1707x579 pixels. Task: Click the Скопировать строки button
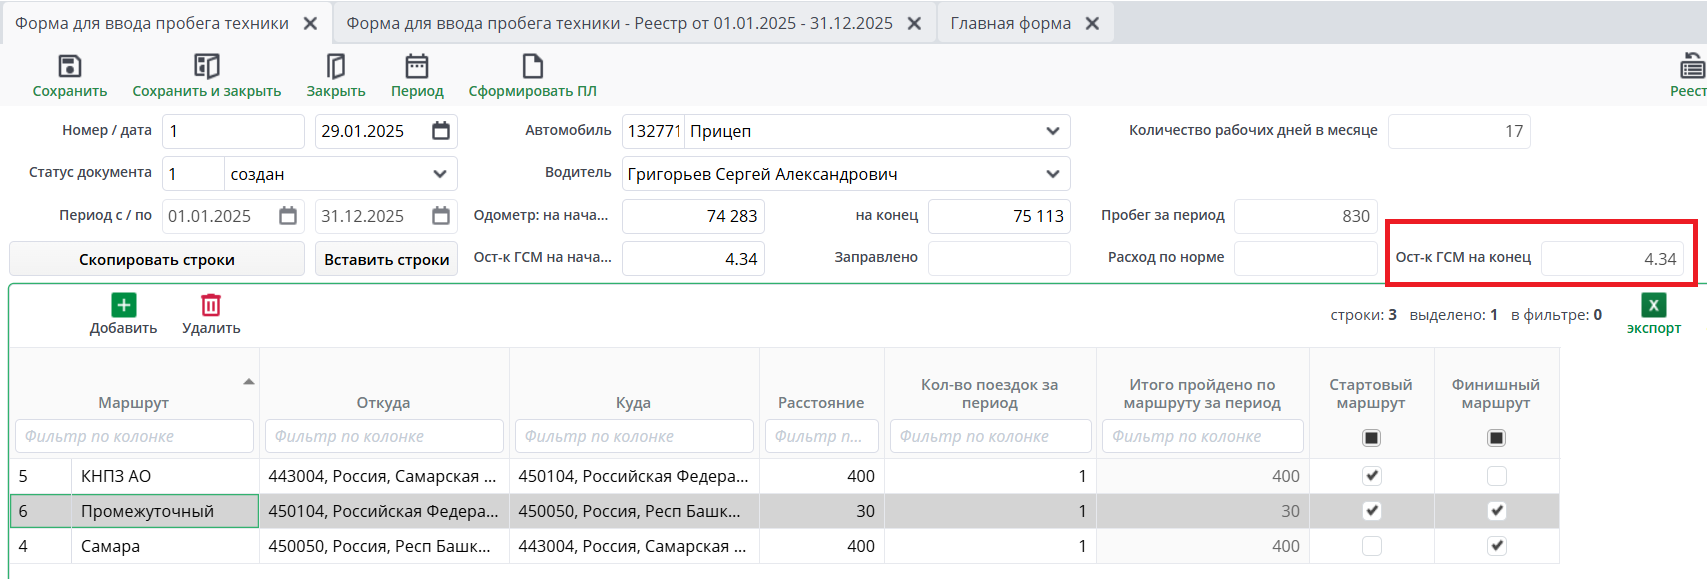point(157,259)
